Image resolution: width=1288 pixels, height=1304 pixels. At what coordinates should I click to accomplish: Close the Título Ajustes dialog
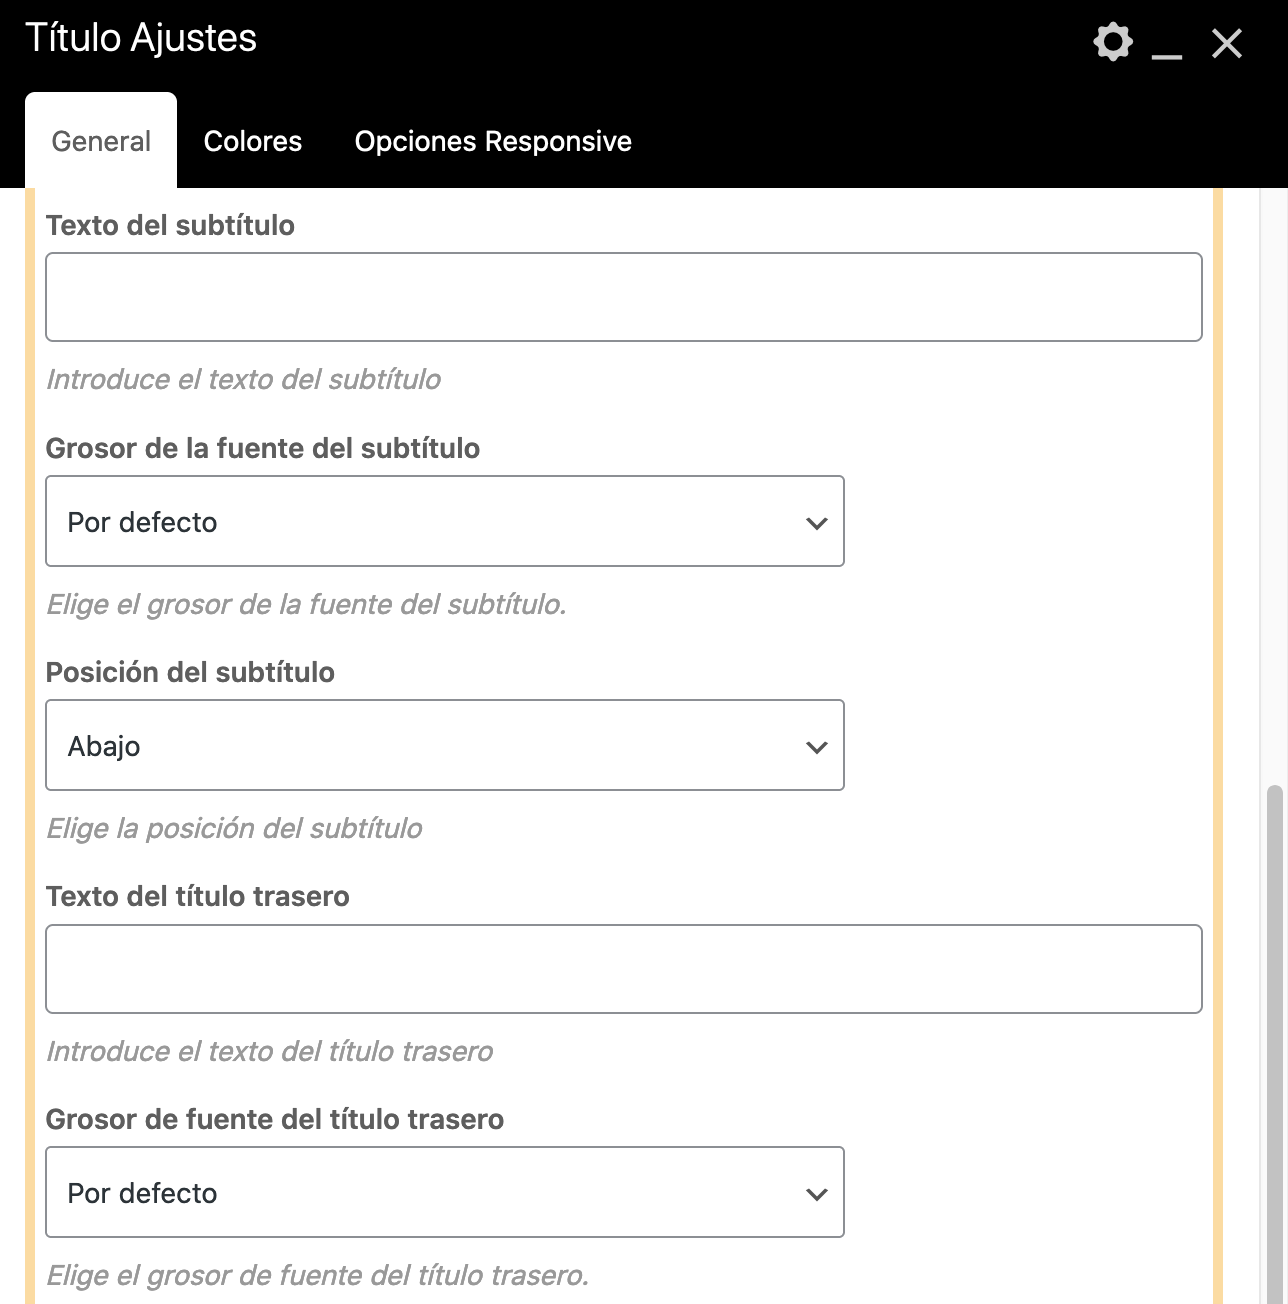coord(1226,43)
